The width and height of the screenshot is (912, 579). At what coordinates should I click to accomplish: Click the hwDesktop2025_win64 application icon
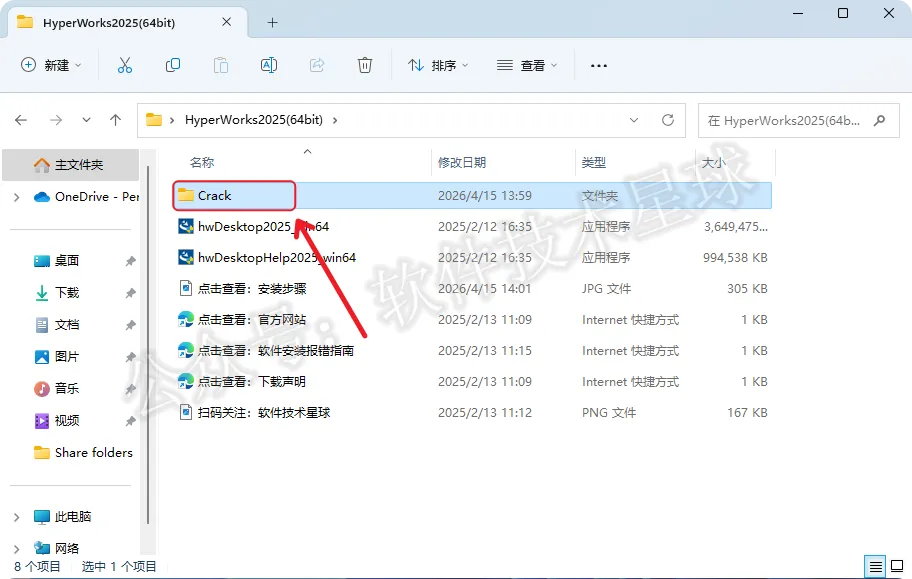(x=186, y=226)
